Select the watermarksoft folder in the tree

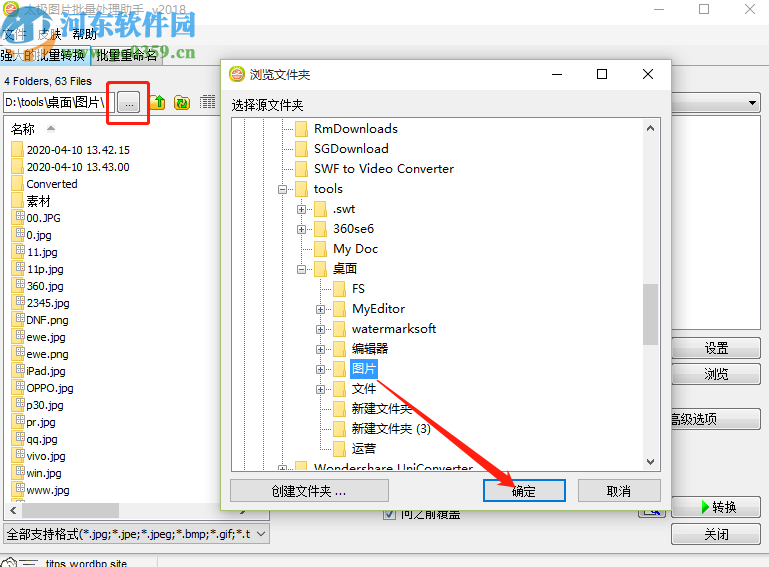[393, 329]
